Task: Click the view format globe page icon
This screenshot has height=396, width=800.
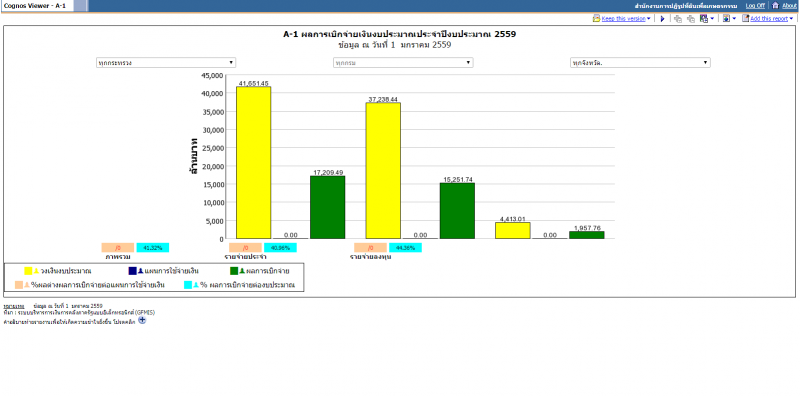Action: (727, 18)
